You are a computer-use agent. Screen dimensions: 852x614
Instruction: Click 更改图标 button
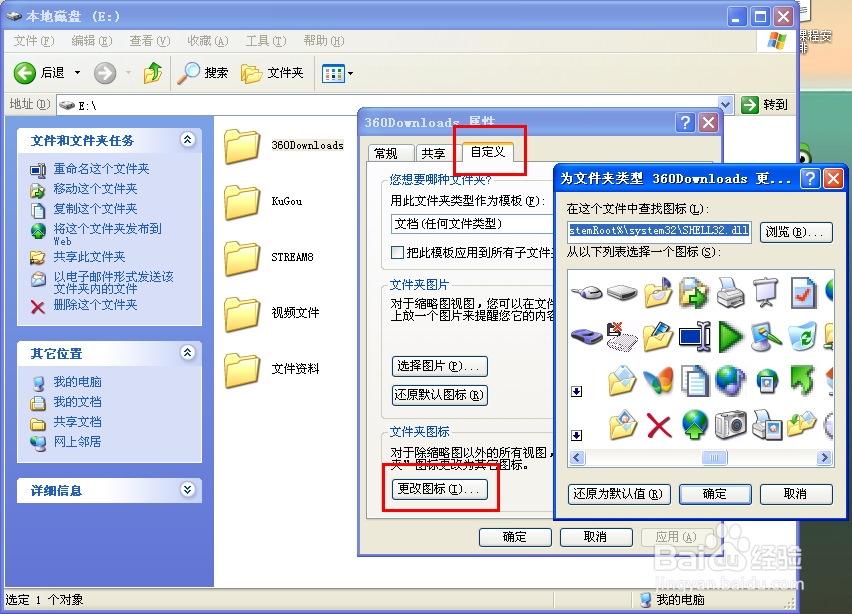[439, 489]
